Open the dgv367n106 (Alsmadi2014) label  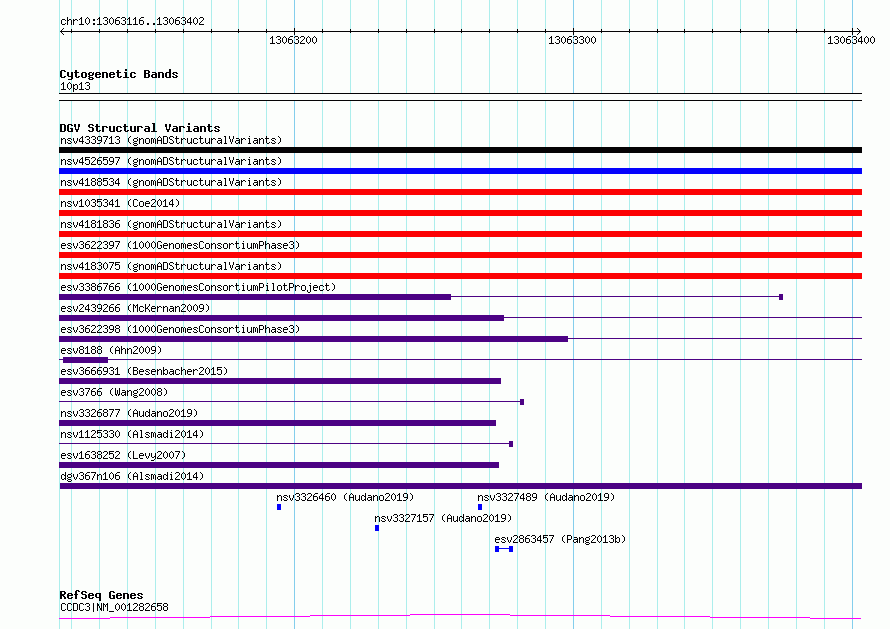132,476
